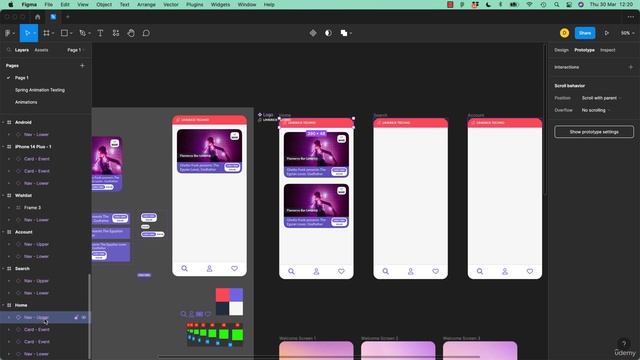This screenshot has height=360, width=640.
Task: Open the 50% zoom dropdown
Action: pos(627,33)
